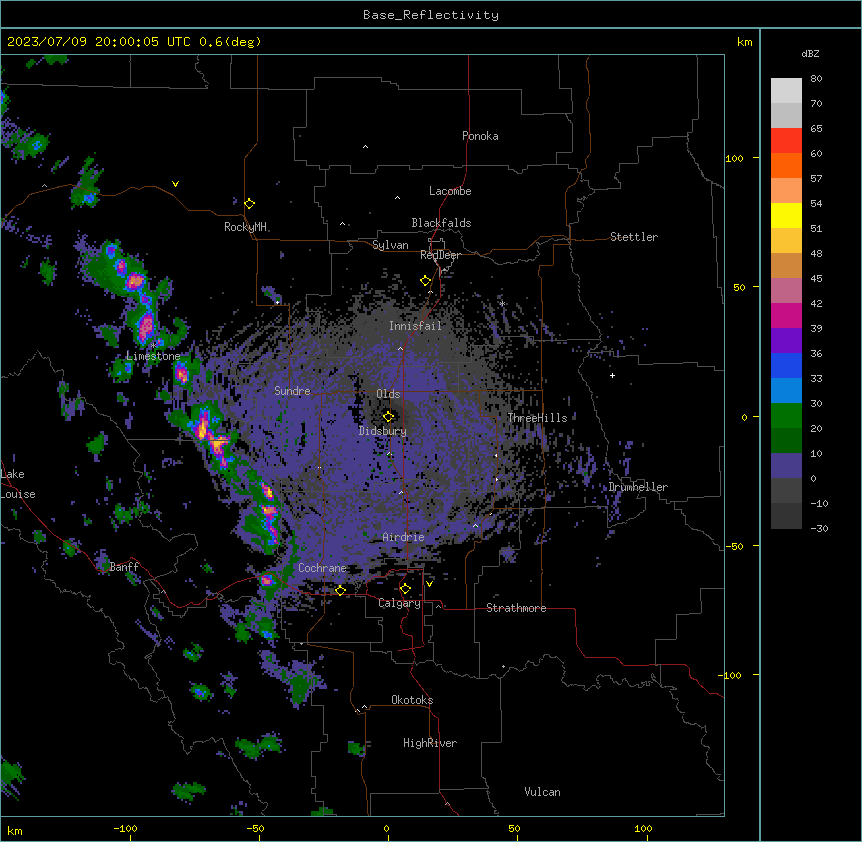Click the Ponoka city label
Screen dimensions: 862x842
[x=480, y=136]
